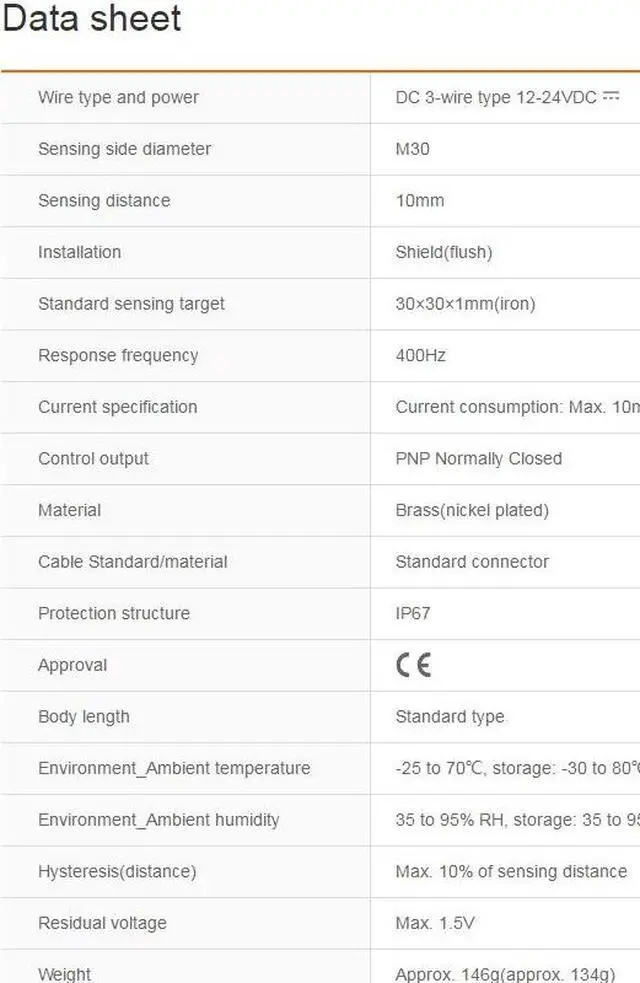
Task: Click the Data sheet heading
Action: [92, 19]
